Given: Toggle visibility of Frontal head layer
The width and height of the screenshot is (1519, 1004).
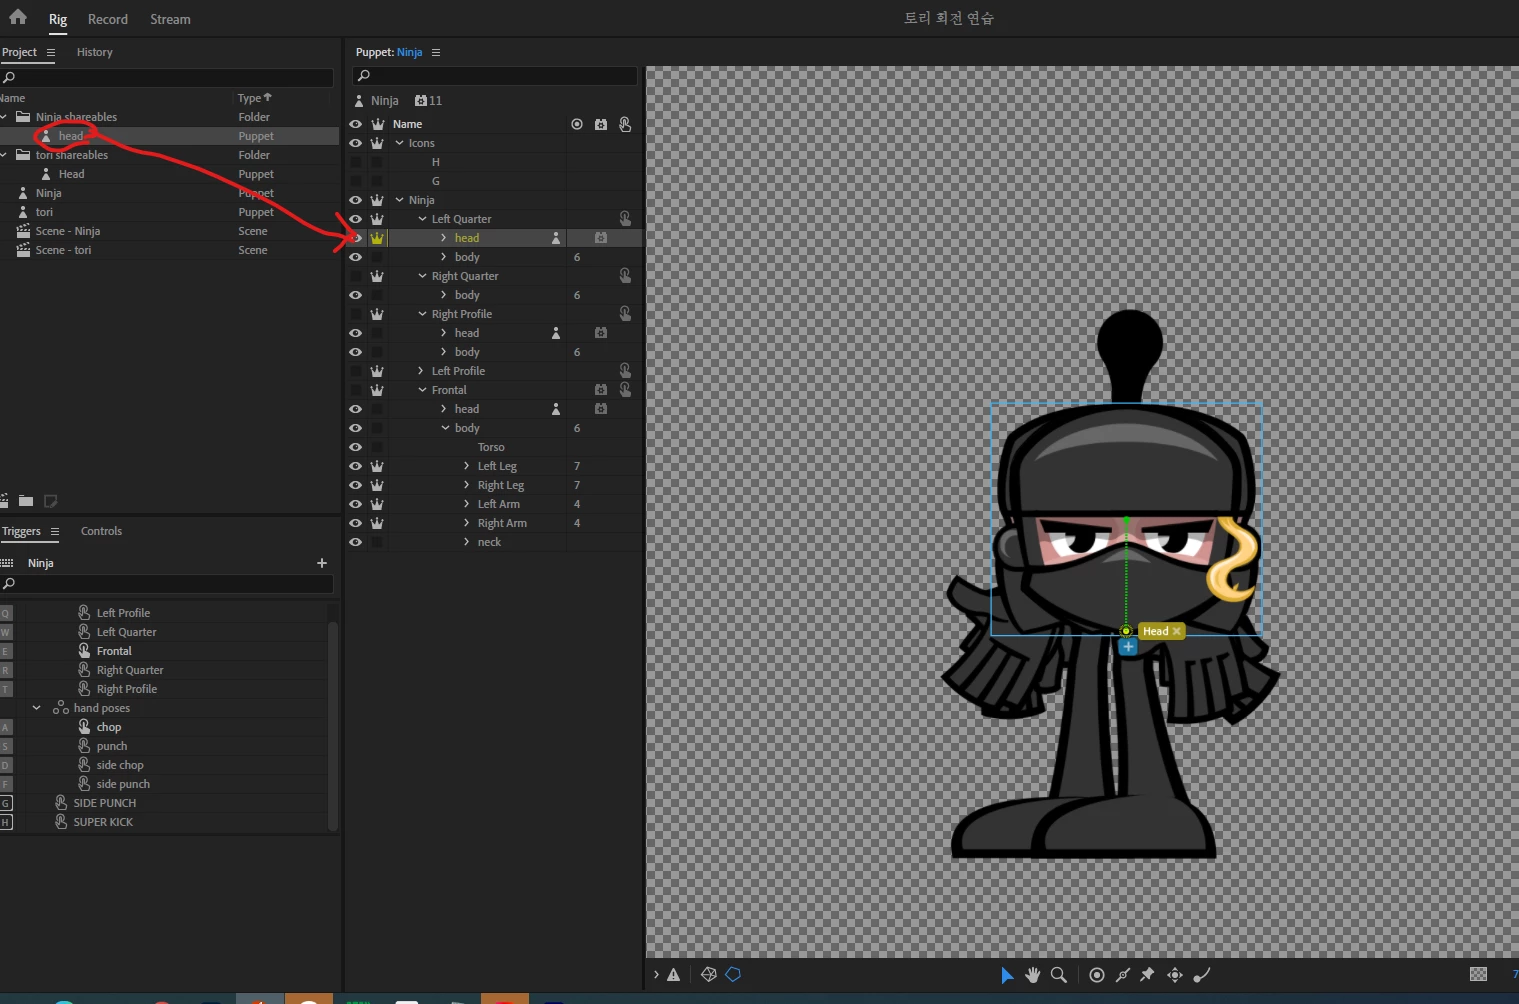Looking at the screenshot, I should click(x=355, y=409).
